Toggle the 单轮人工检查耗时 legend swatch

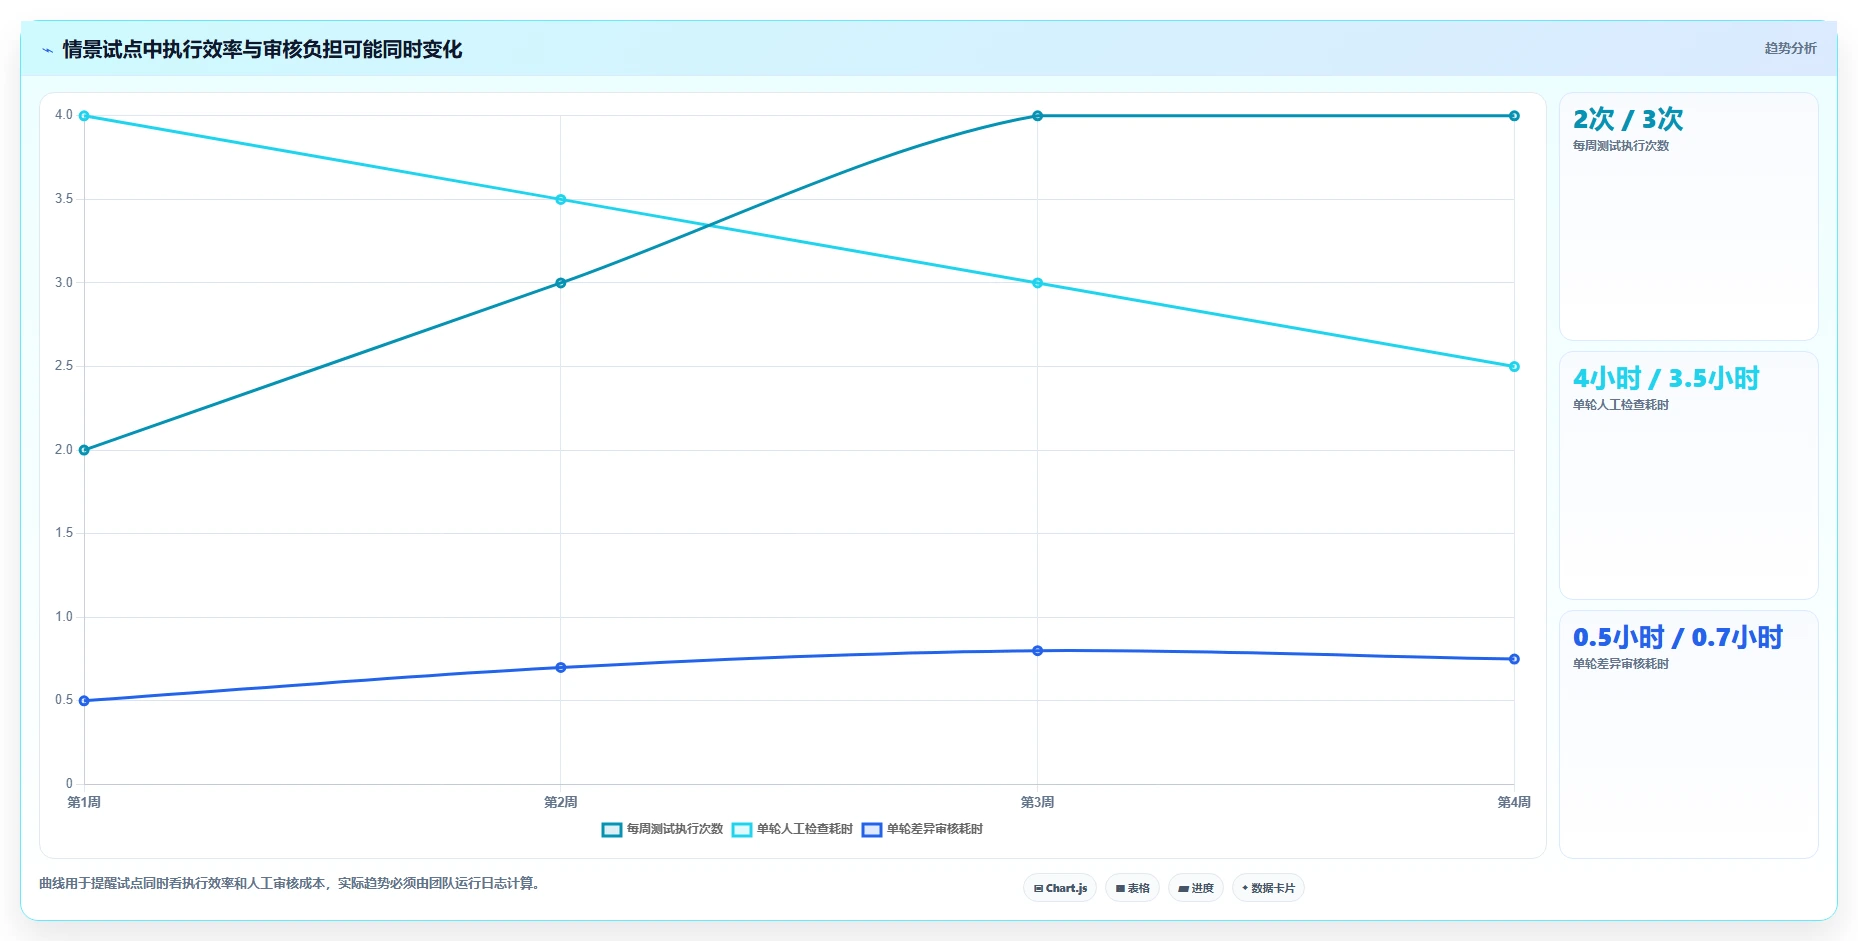(742, 830)
